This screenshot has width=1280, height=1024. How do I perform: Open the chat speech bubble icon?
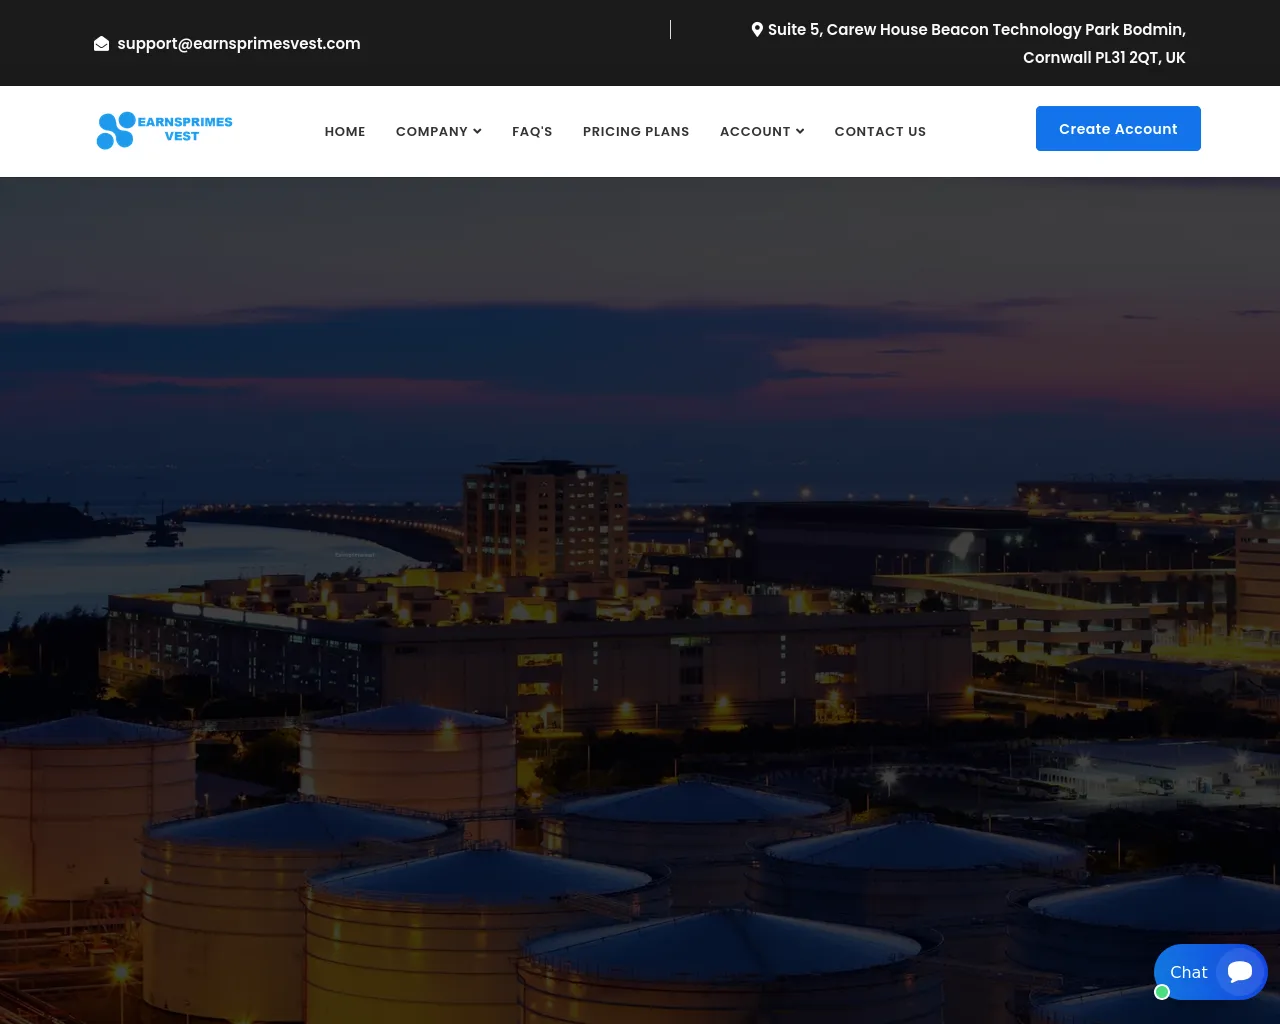1240,972
